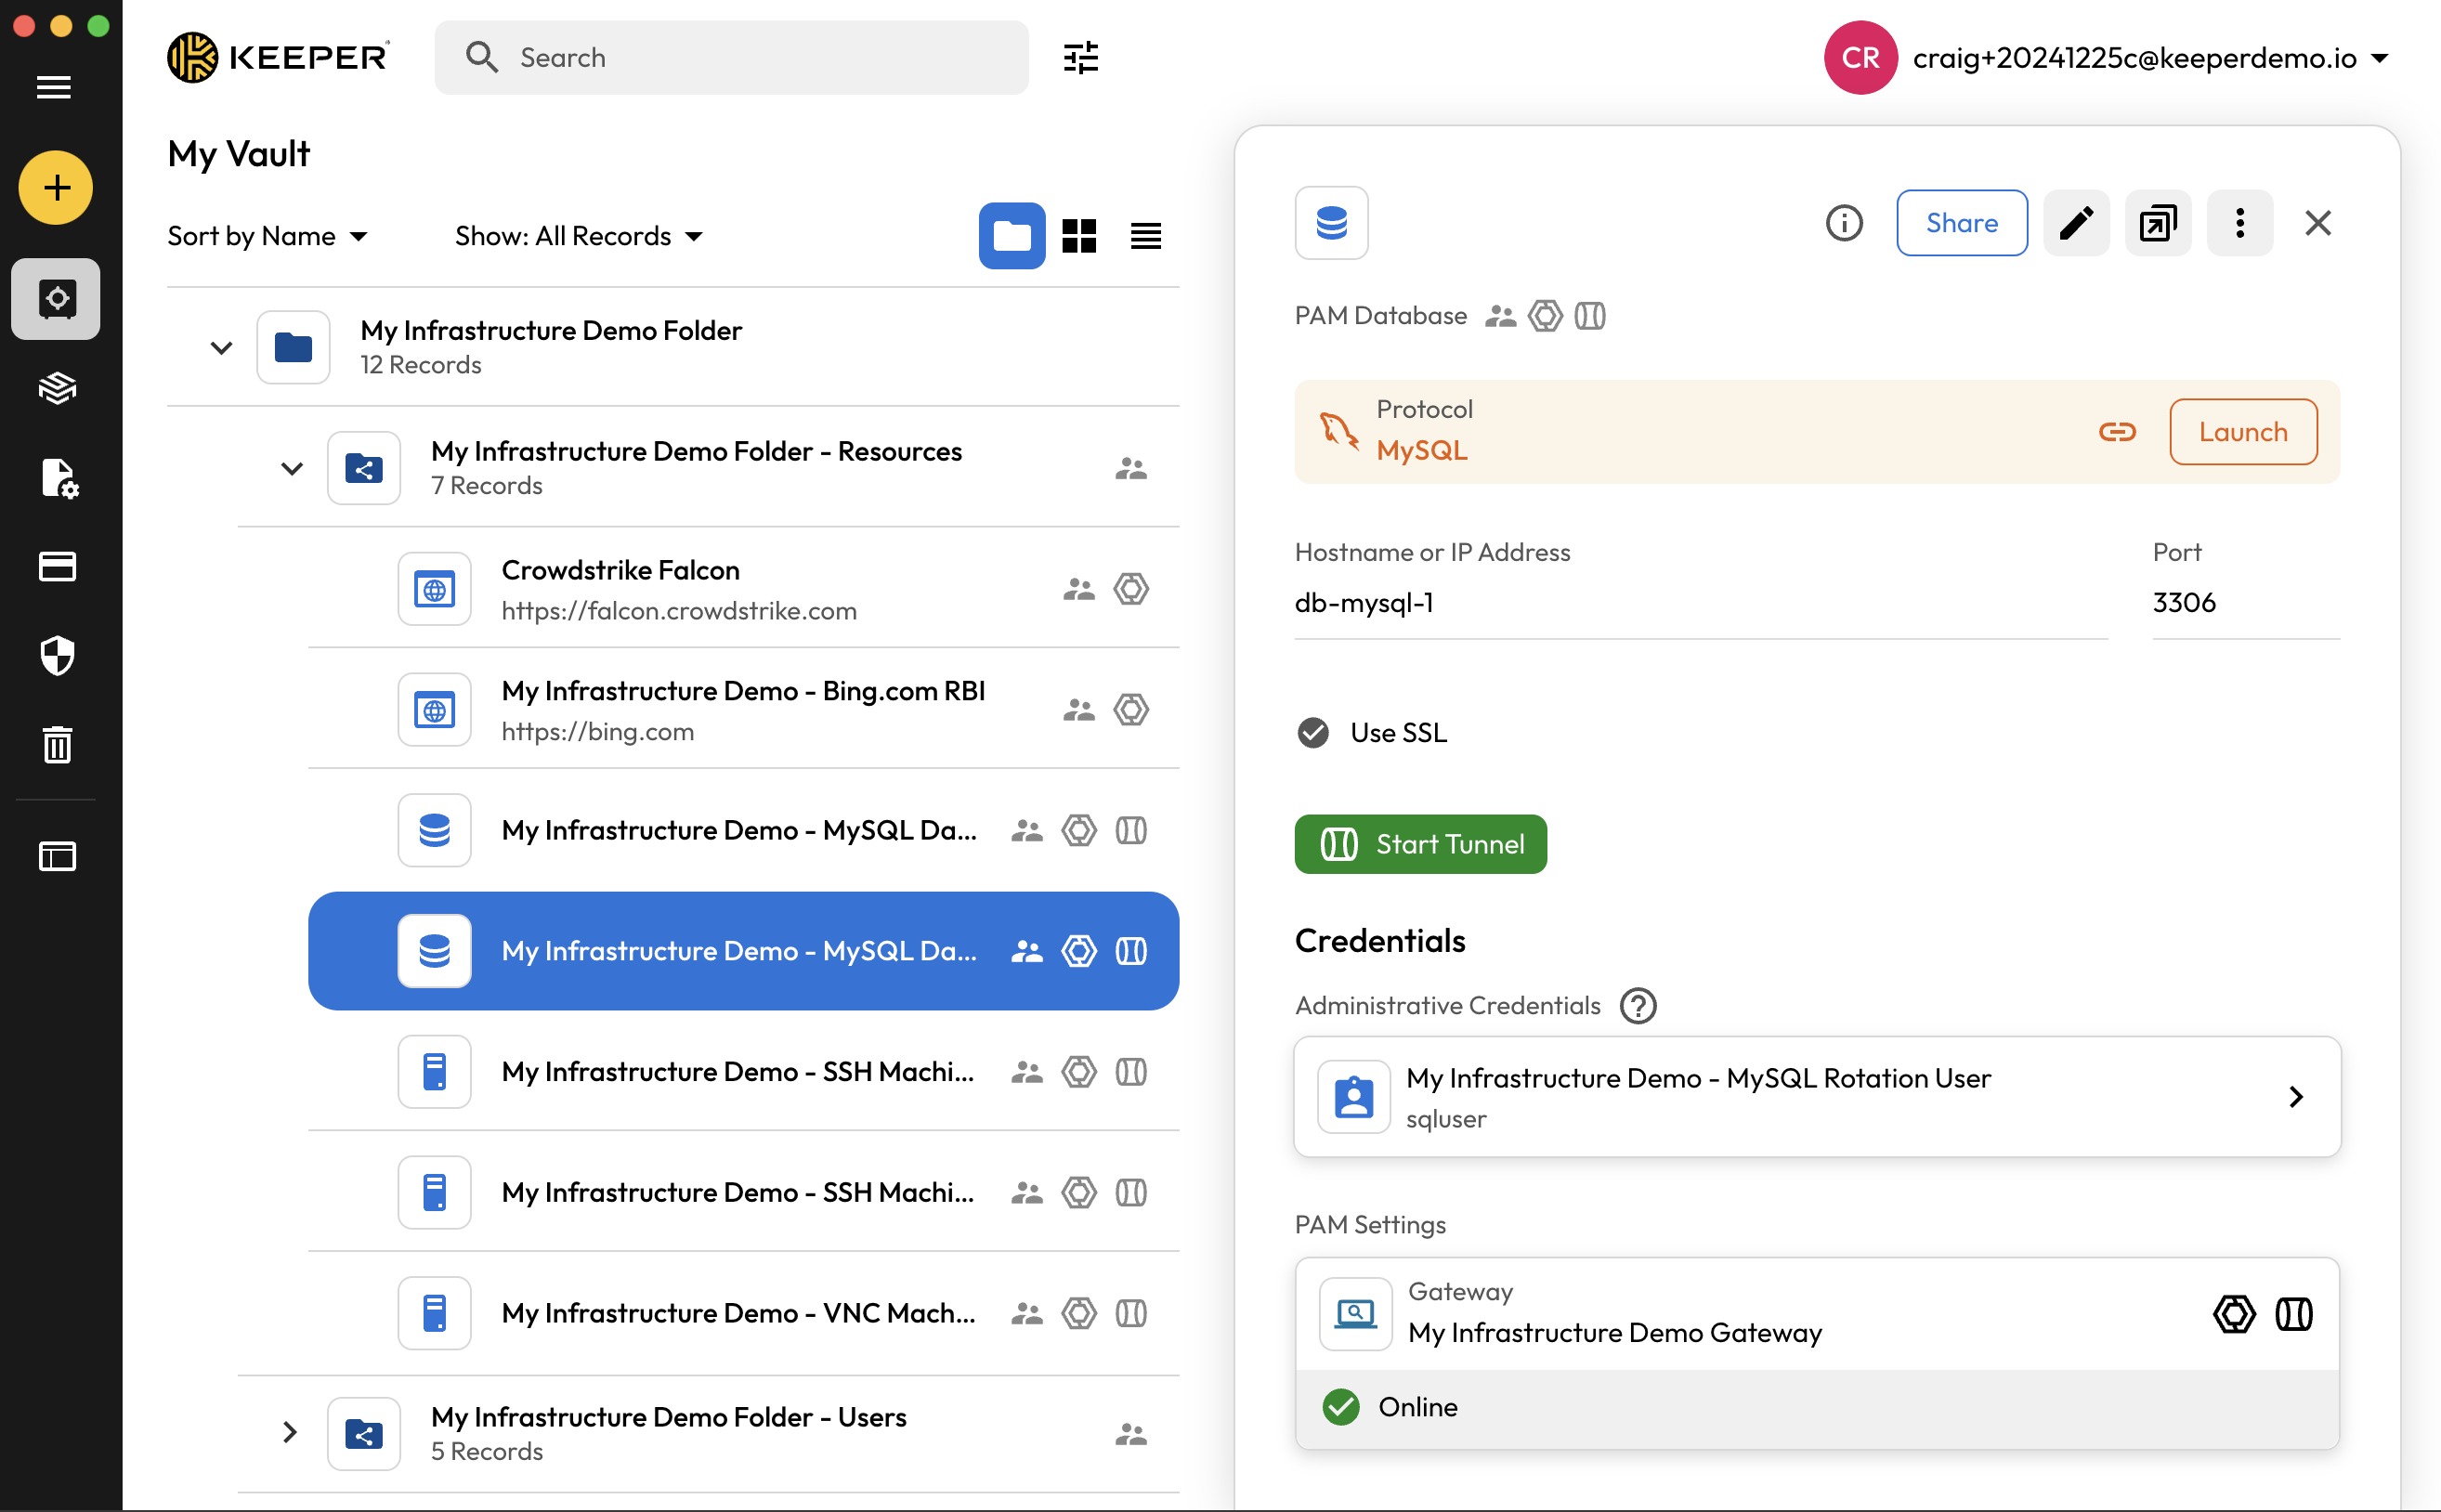Screen dimensions: 2441x1512
Task: Open Show: All Records filter dropdown
Action: pos(578,236)
